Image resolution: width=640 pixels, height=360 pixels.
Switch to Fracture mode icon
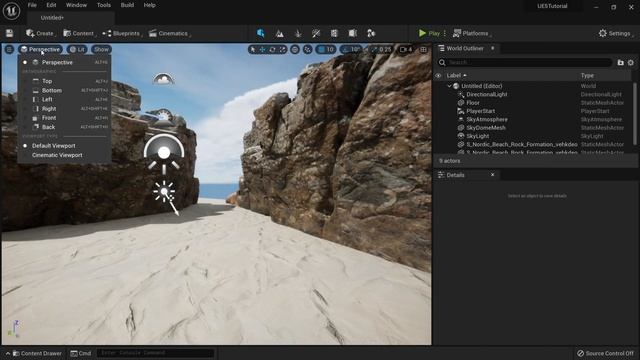pyautogui.click(x=353, y=33)
